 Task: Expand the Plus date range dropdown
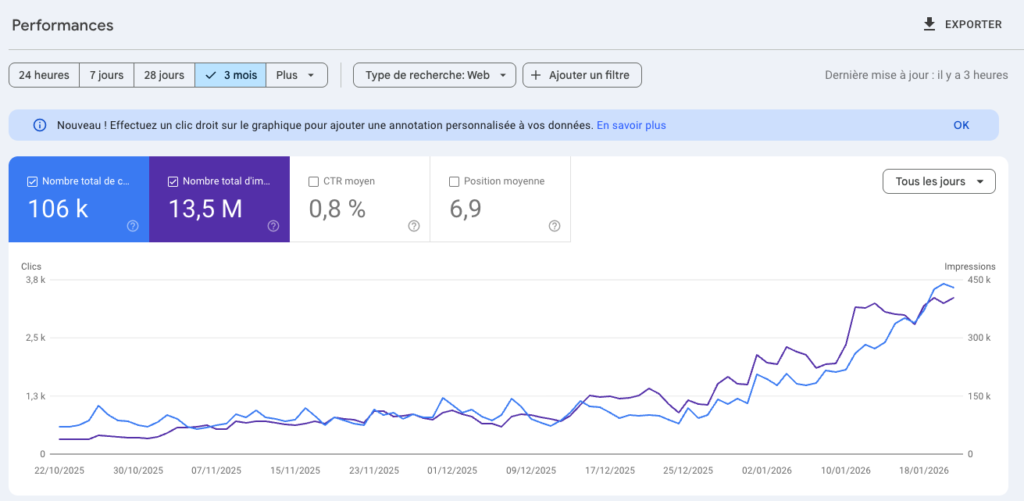[296, 75]
